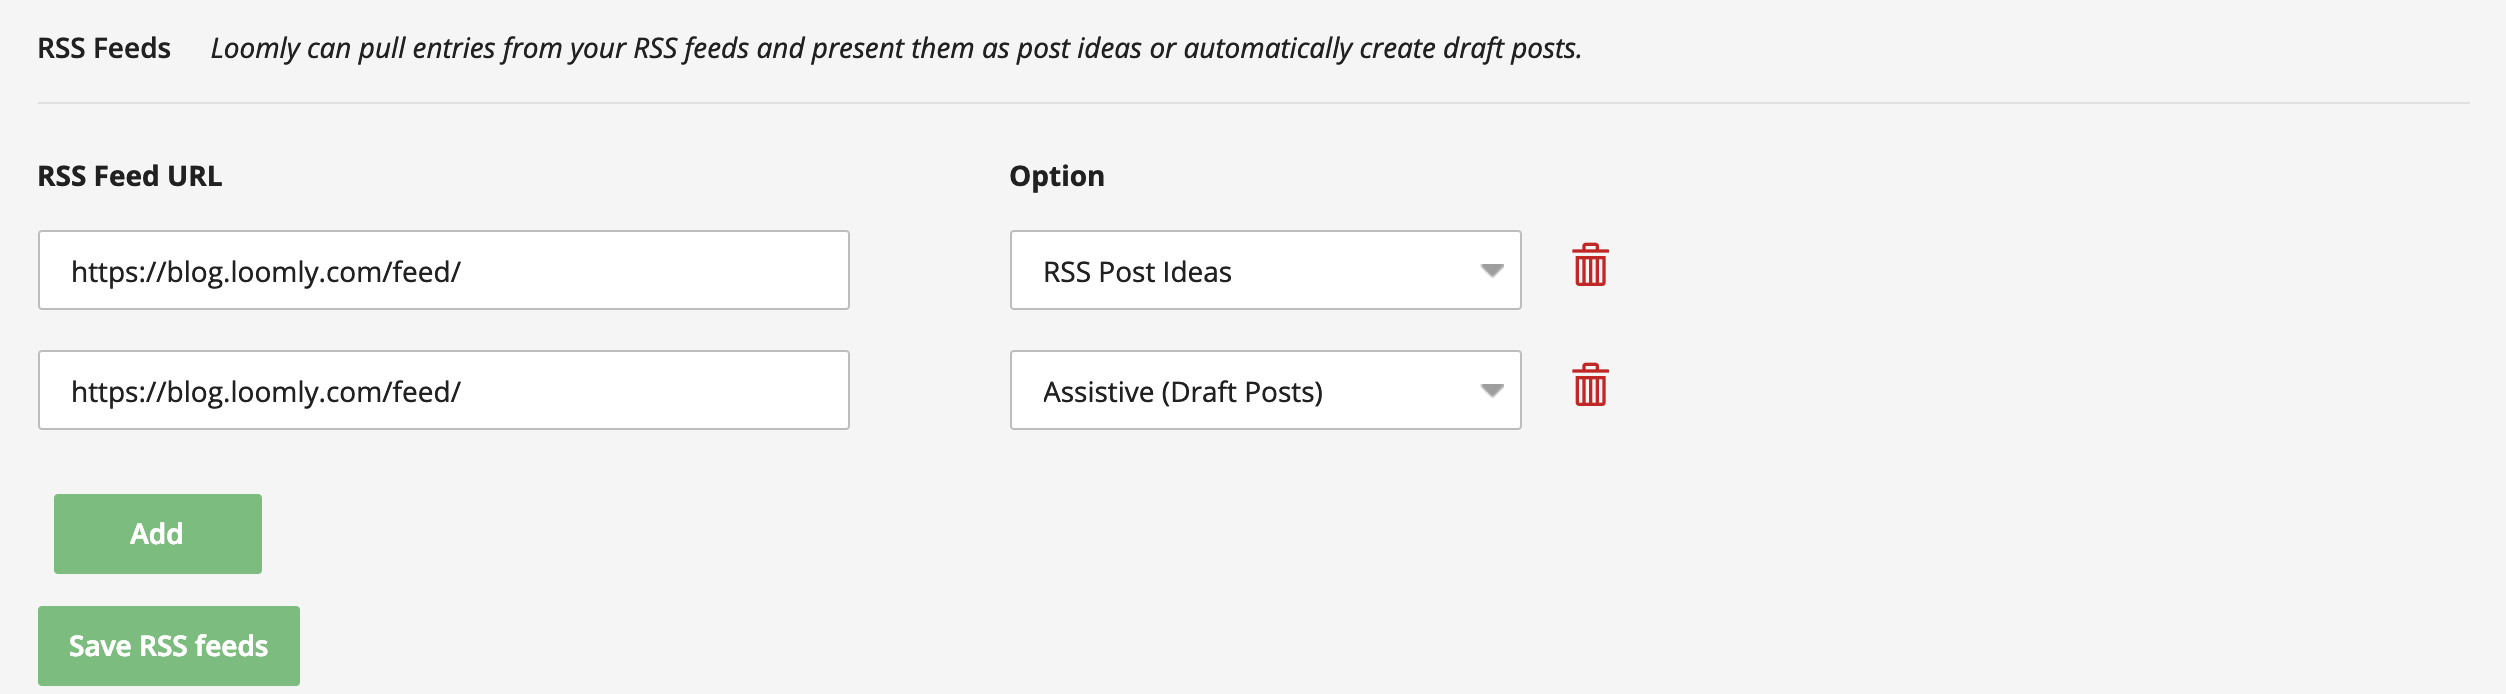This screenshot has height=694, width=2506.
Task: Click the chevron in the second Option dropdown
Action: (1490, 390)
